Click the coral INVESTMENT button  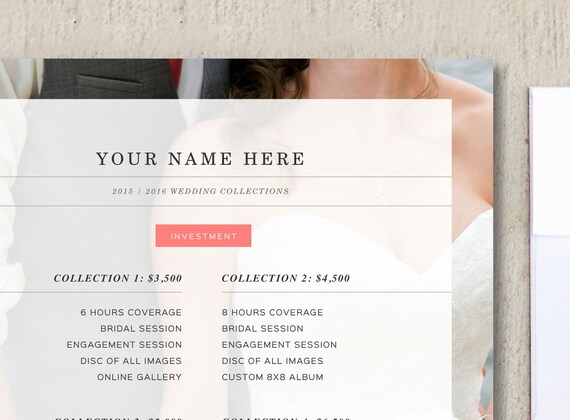pyautogui.click(x=203, y=236)
